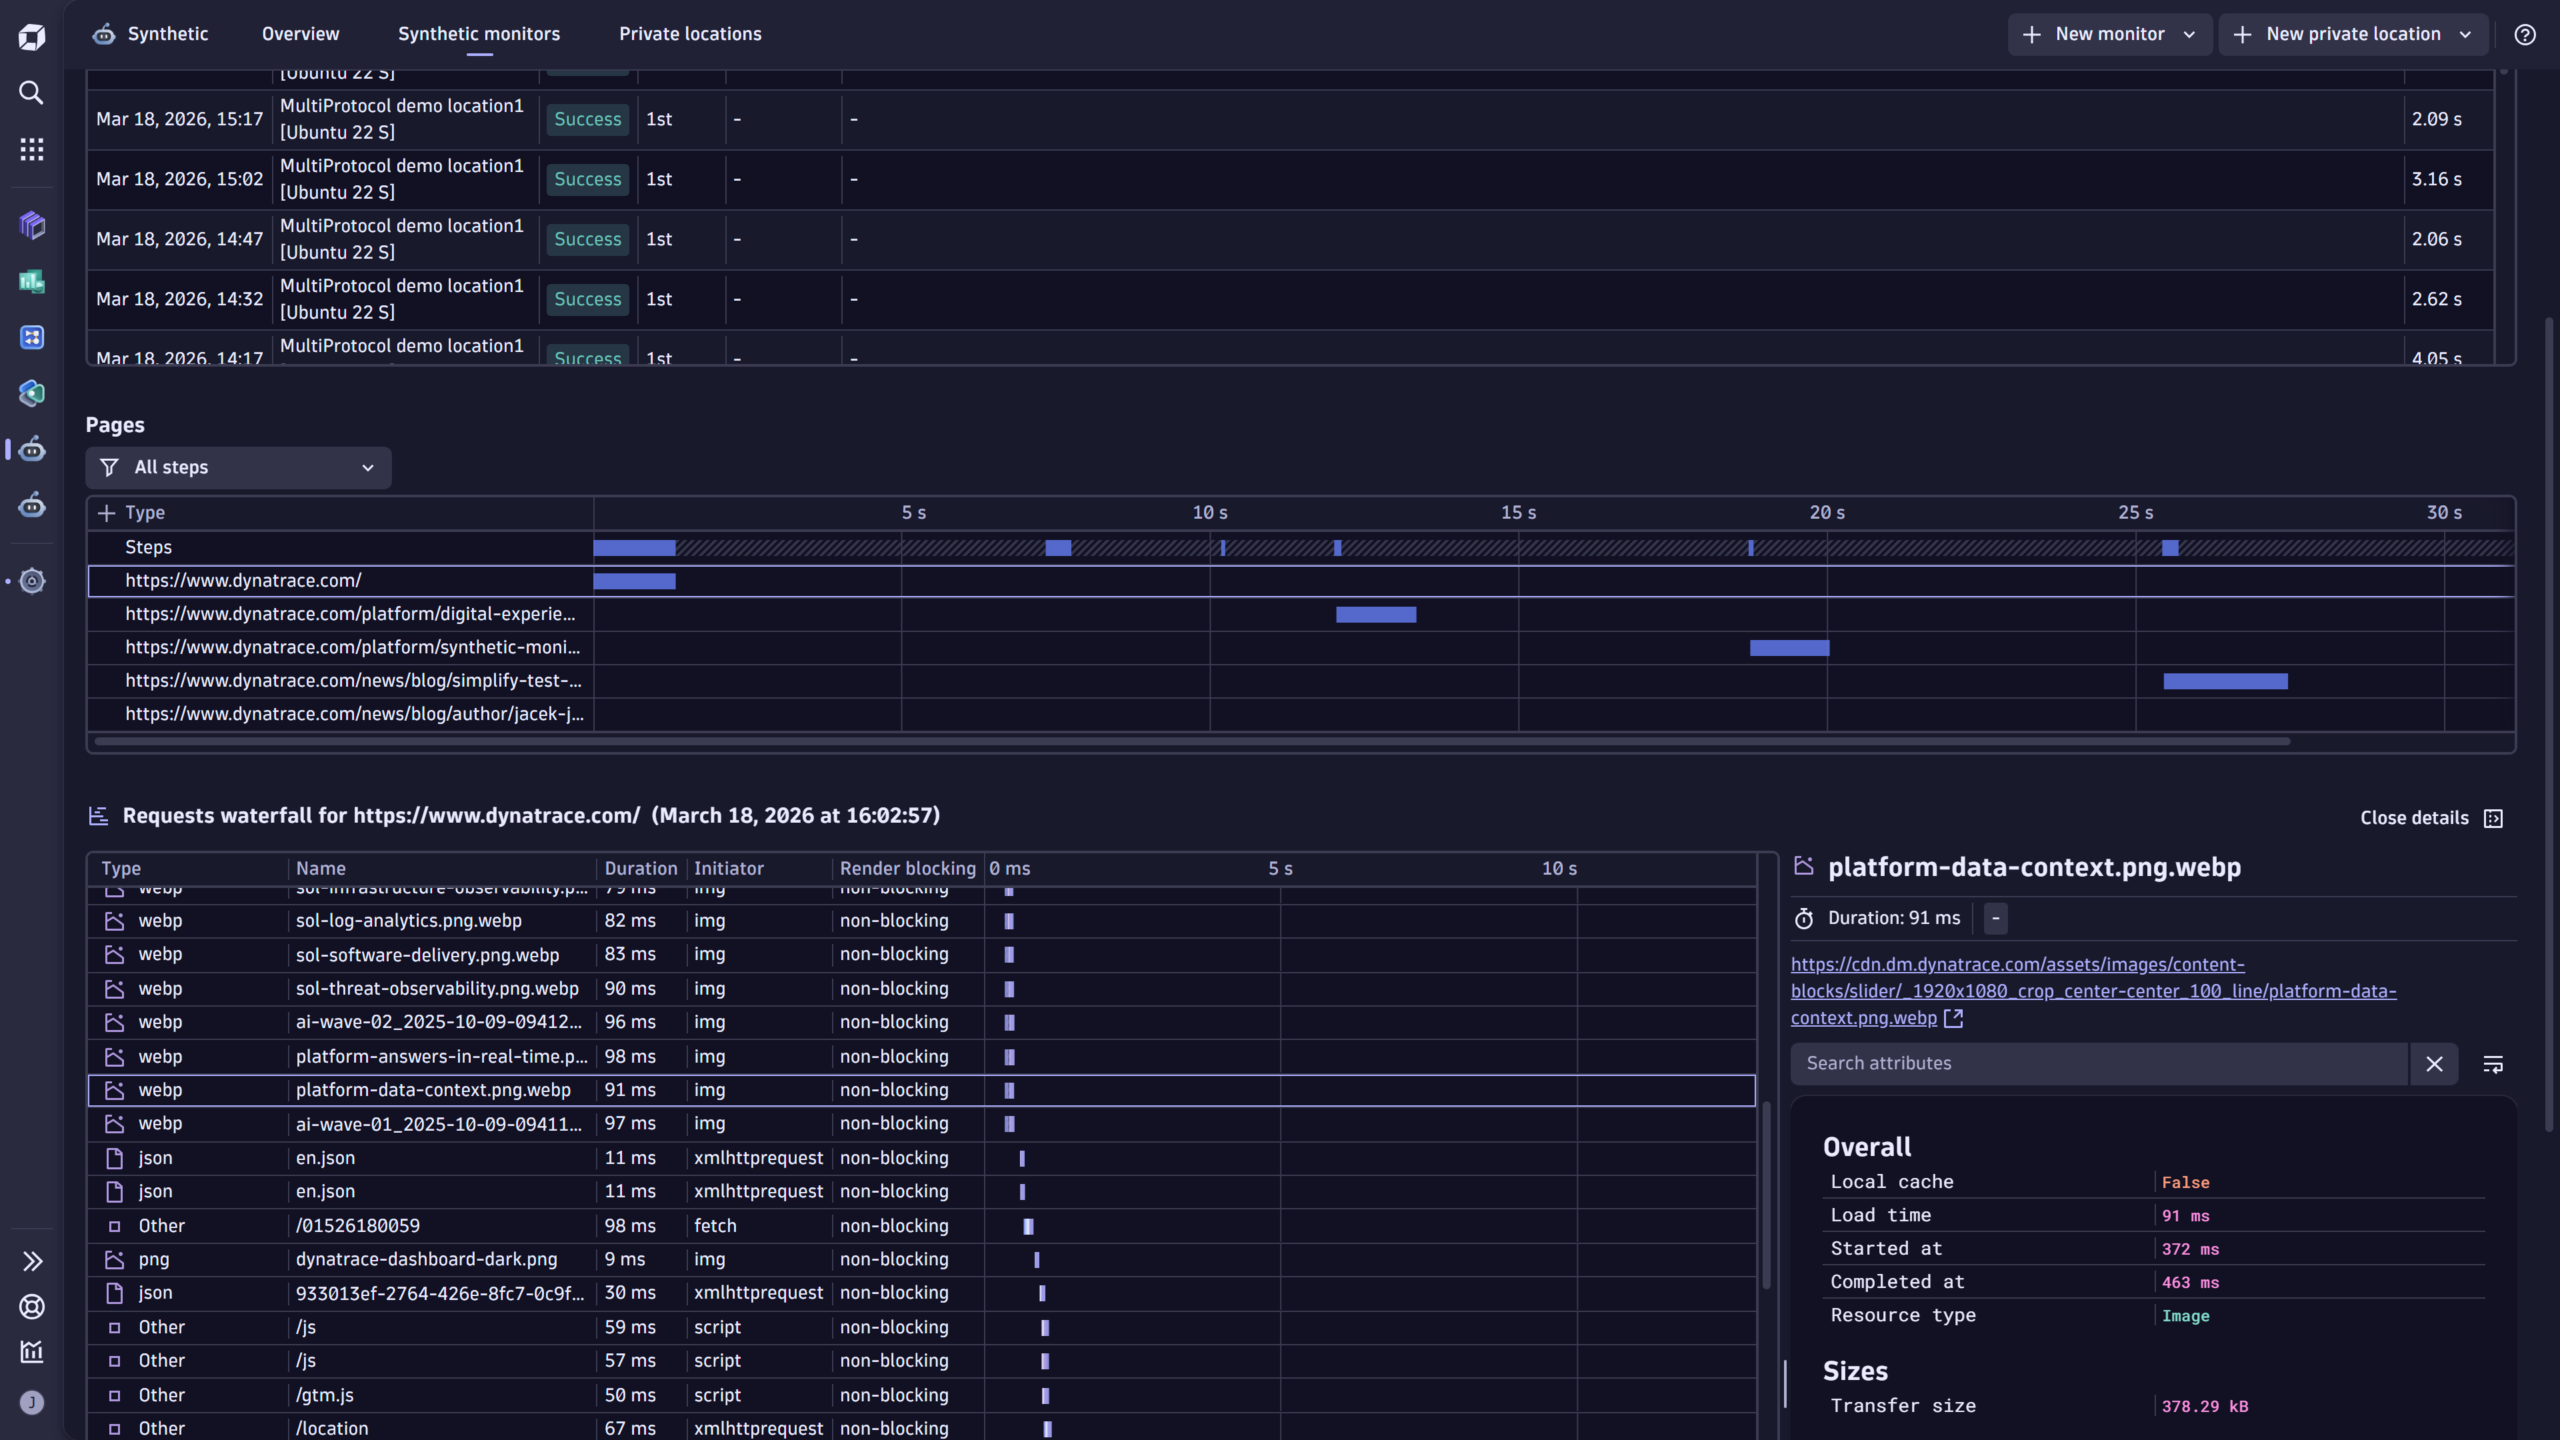Open search from the left sidebar

(31, 93)
